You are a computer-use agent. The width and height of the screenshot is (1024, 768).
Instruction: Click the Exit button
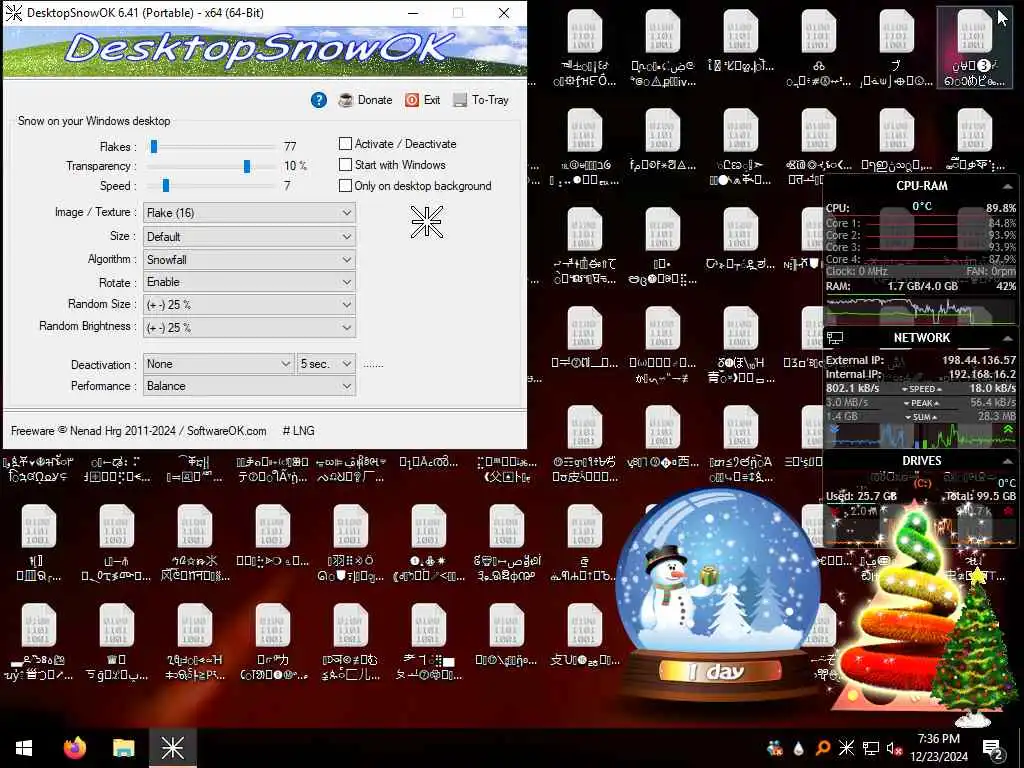[423, 100]
